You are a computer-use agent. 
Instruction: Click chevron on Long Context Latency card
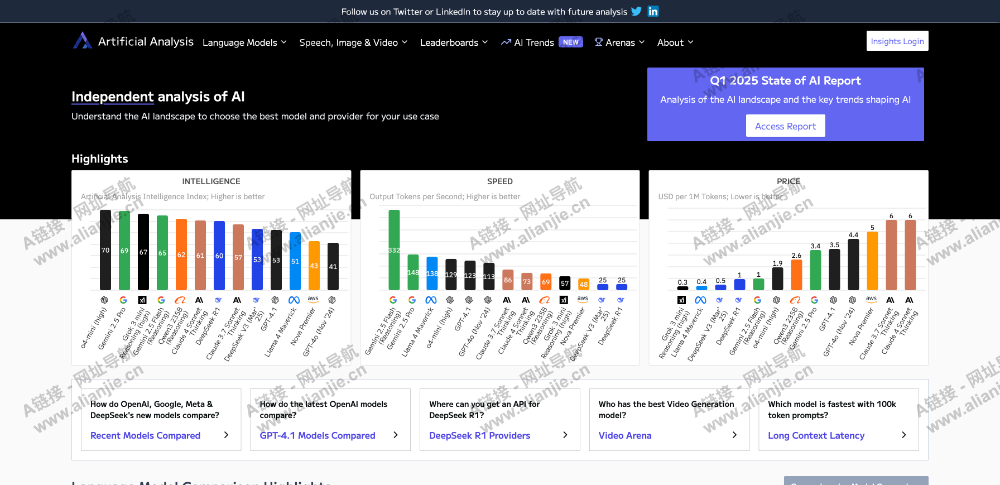(904, 435)
